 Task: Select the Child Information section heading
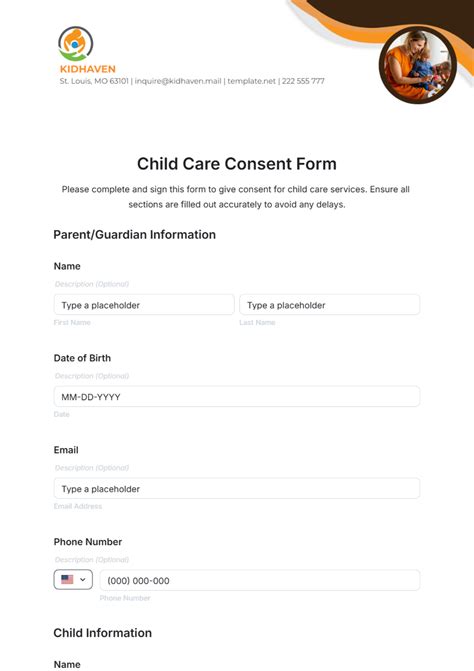pyautogui.click(x=103, y=633)
